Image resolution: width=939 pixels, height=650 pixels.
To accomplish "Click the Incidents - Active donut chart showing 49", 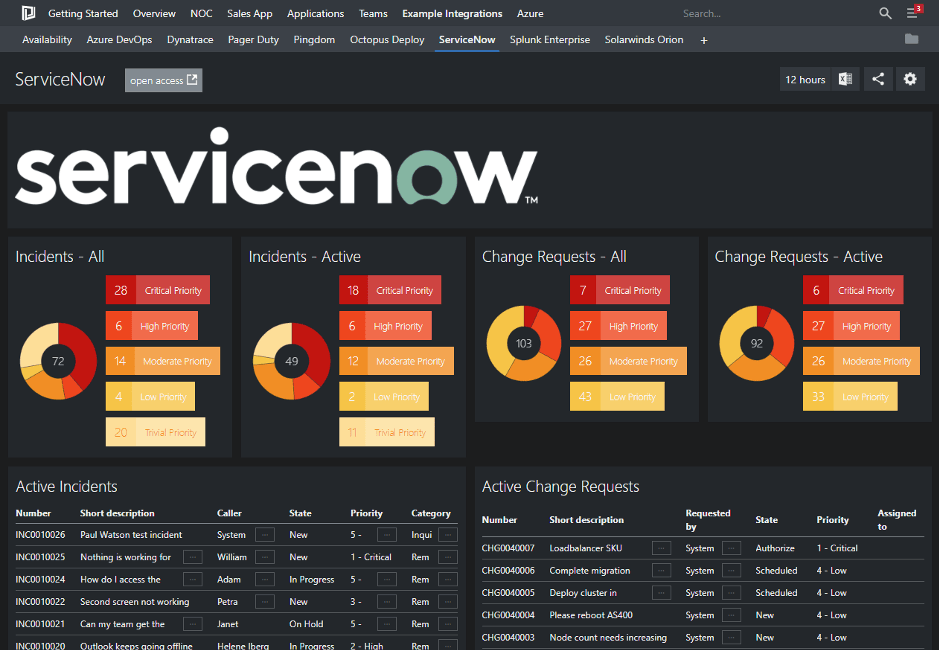I will (292, 361).
